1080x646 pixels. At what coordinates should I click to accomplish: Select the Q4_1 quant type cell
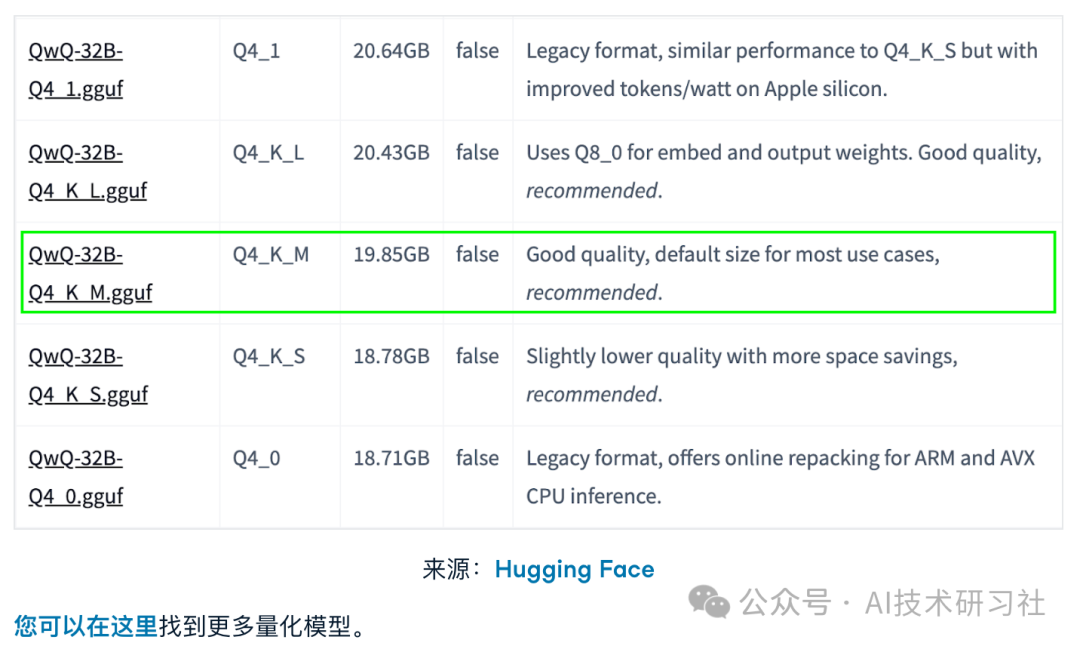click(x=257, y=51)
